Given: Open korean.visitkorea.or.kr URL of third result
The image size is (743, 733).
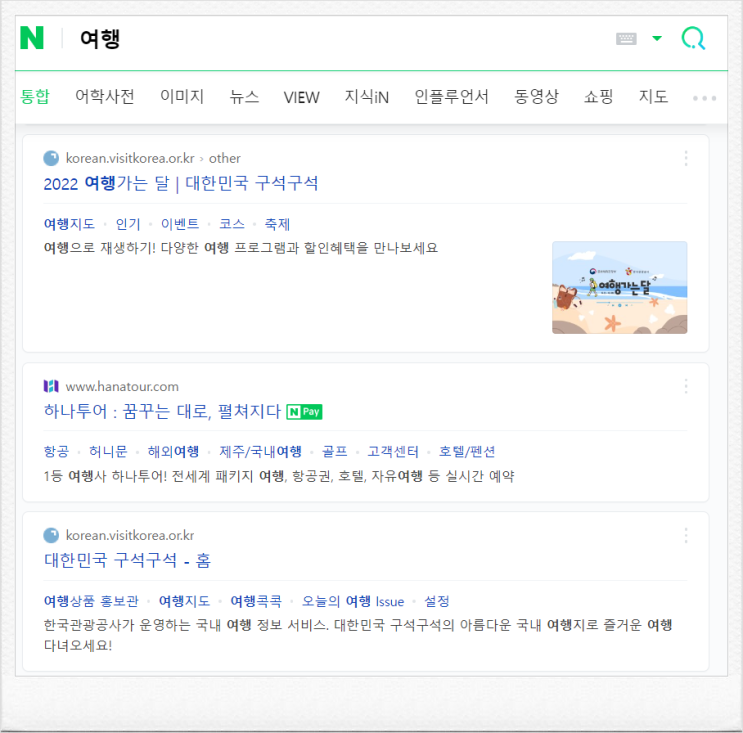Looking at the screenshot, I should point(130,535).
